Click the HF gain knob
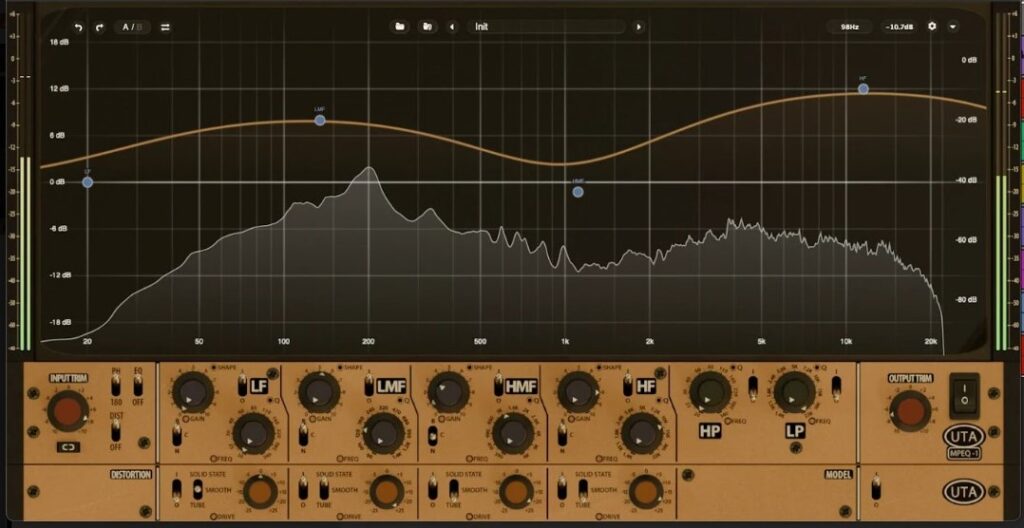This screenshot has height=528, width=1024. [x=578, y=392]
